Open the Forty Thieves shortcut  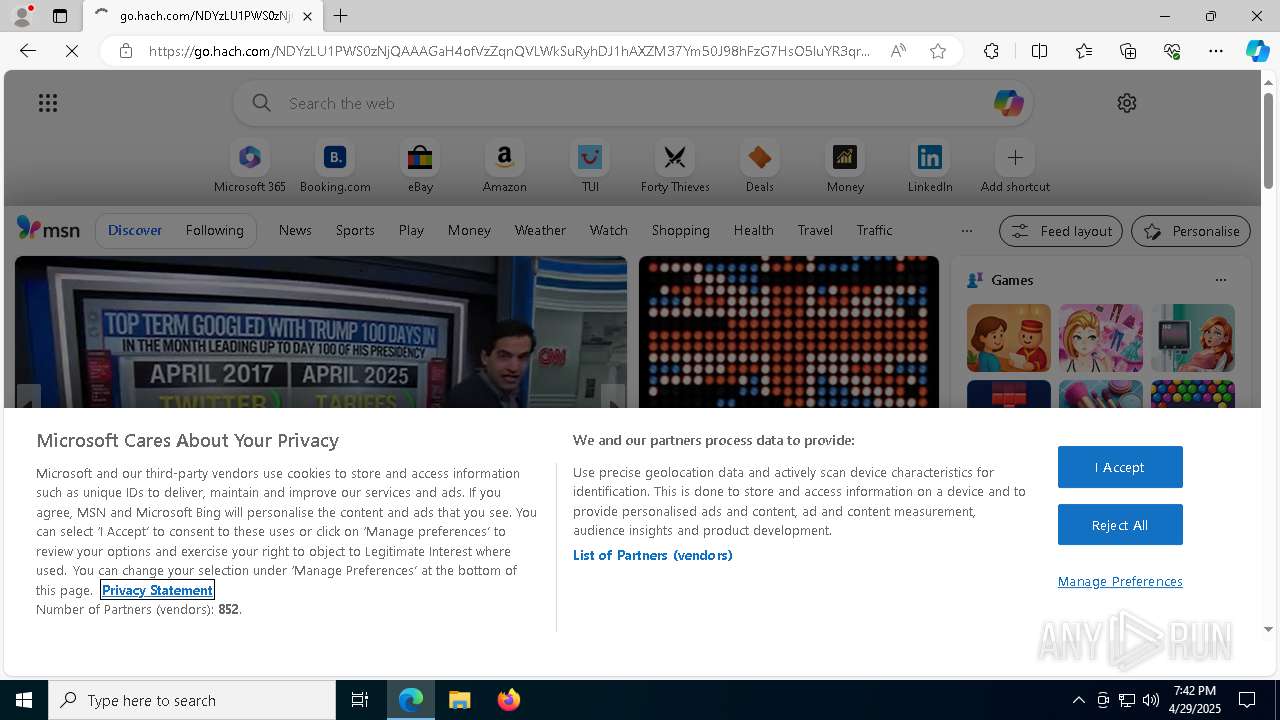click(x=675, y=166)
